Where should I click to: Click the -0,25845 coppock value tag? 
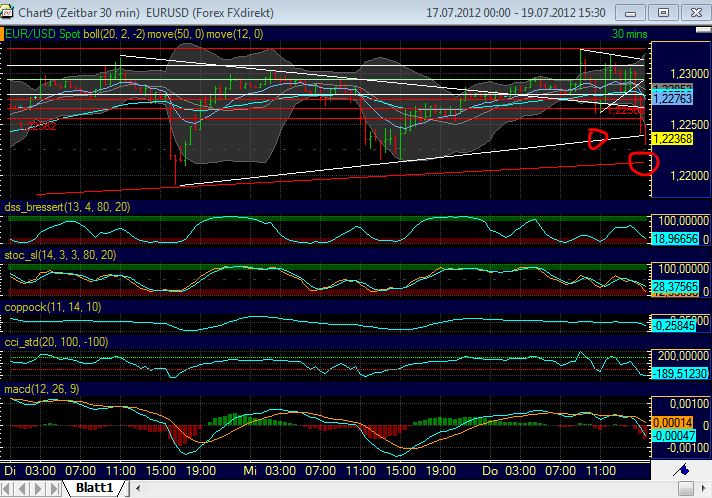(674, 325)
